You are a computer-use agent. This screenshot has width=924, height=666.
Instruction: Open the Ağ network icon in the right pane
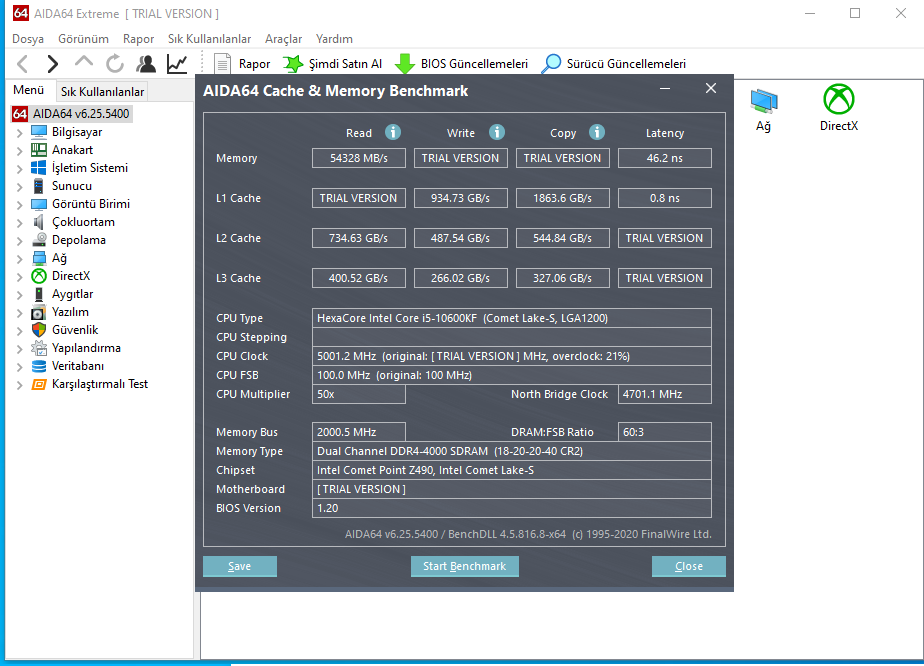[764, 100]
